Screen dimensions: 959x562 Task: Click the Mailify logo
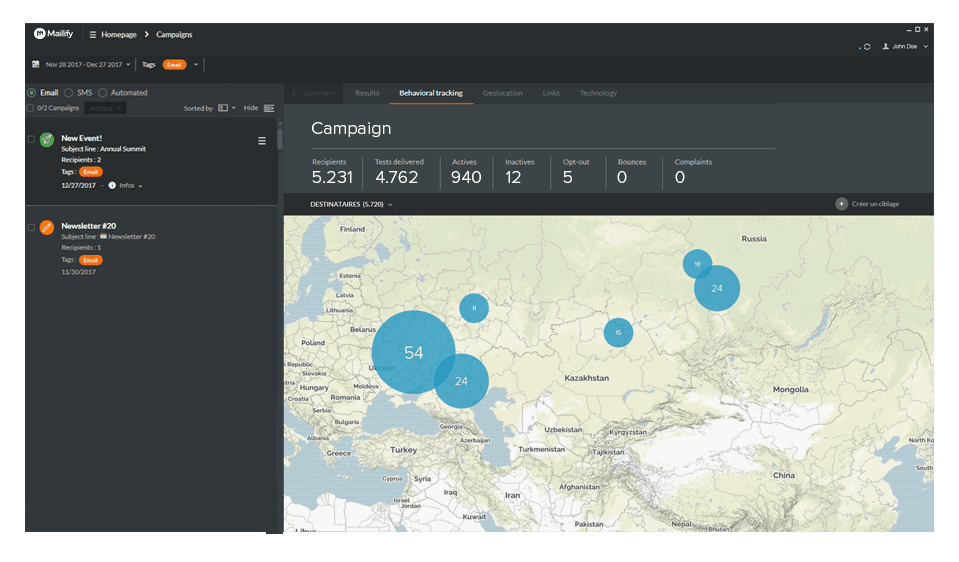coord(53,34)
